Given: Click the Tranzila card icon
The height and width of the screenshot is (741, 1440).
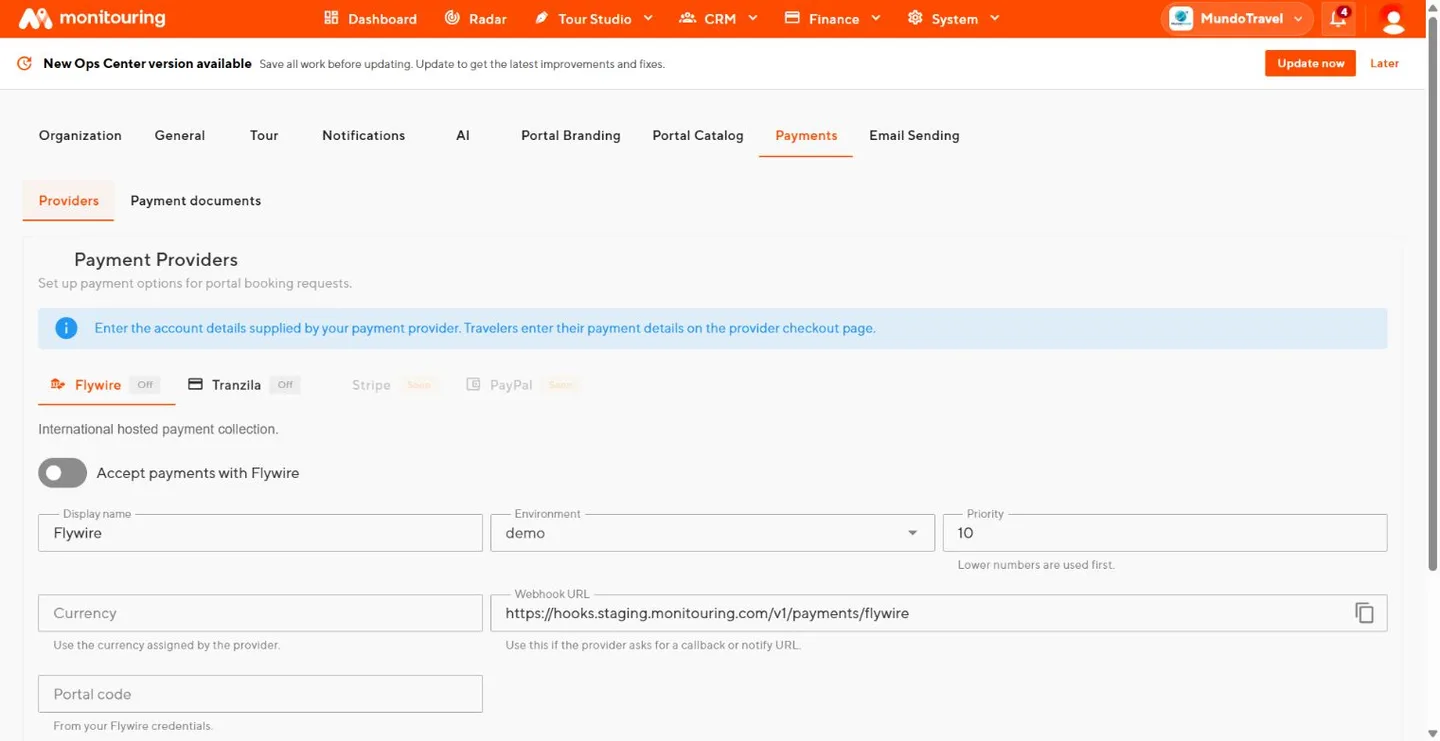Looking at the screenshot, I should 195,384.
